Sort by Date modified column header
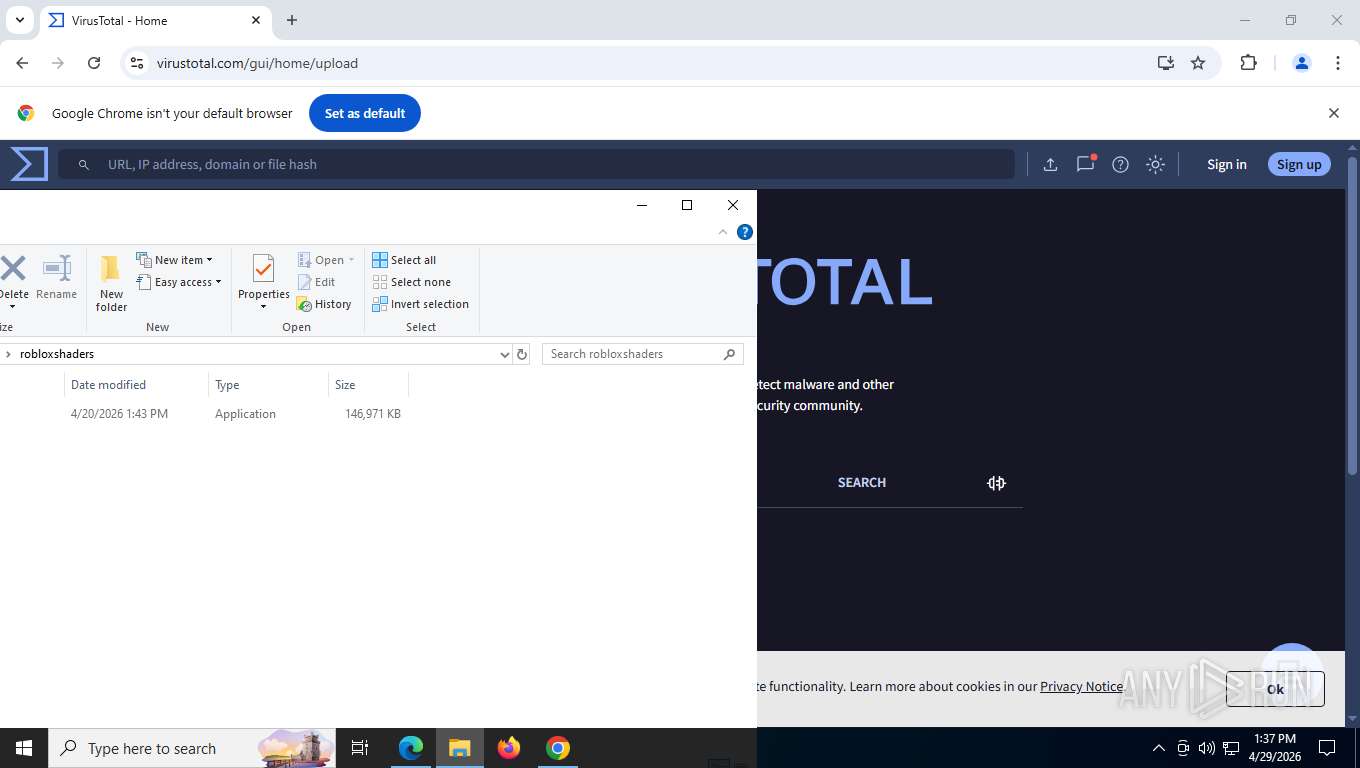The image size is (1360, 768). 137,385
